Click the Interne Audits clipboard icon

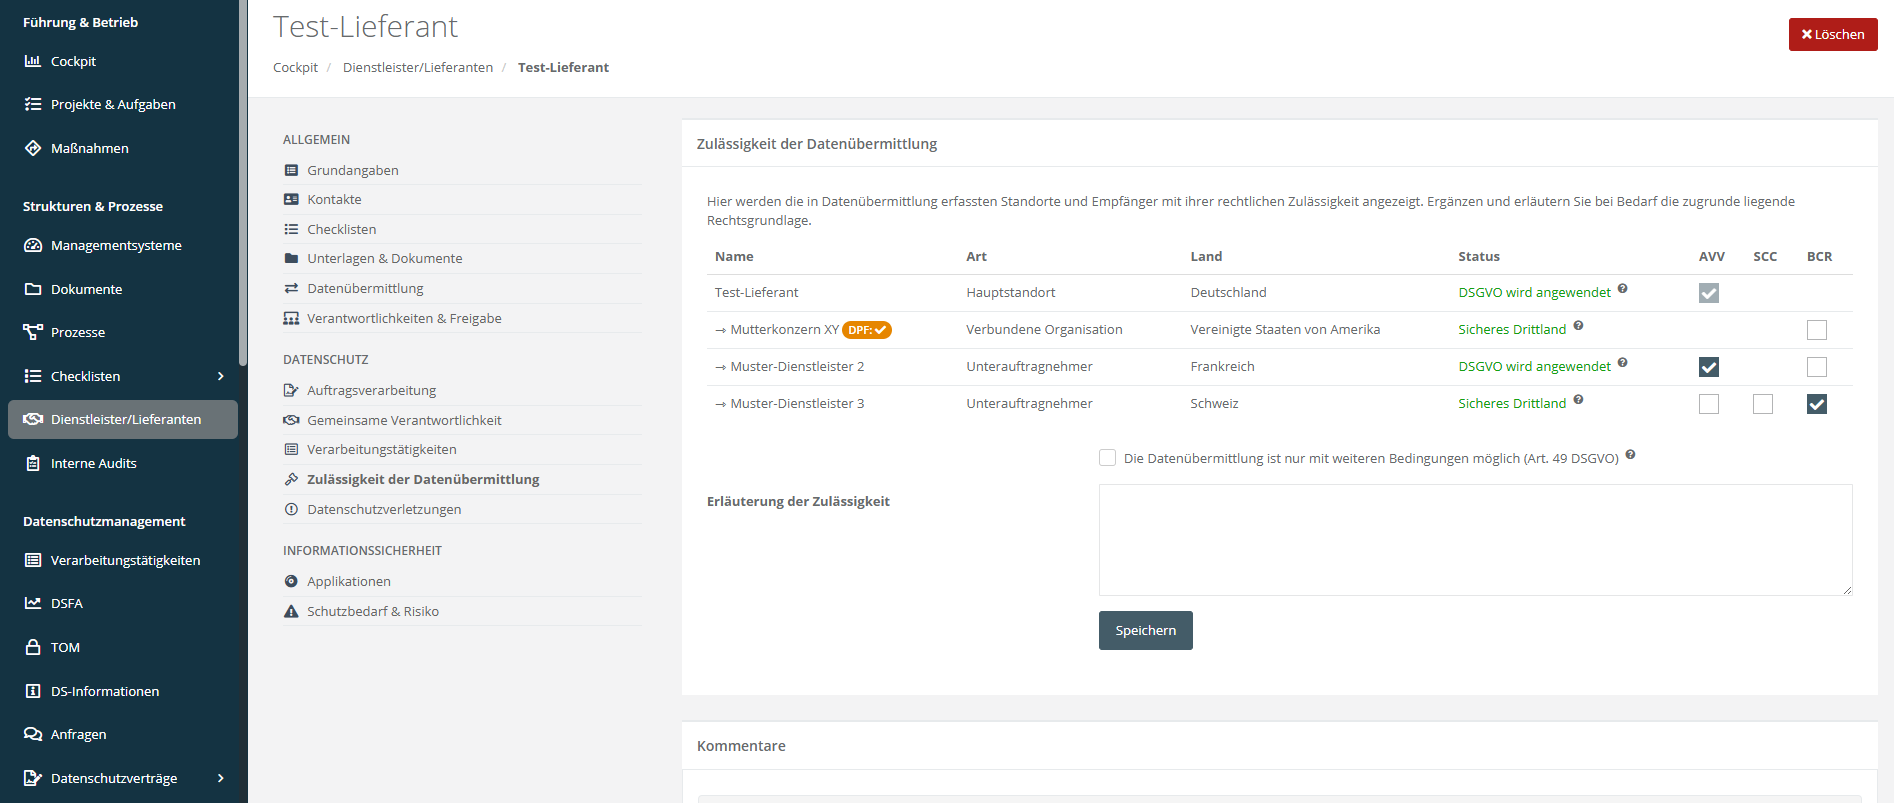coord(32,463)
